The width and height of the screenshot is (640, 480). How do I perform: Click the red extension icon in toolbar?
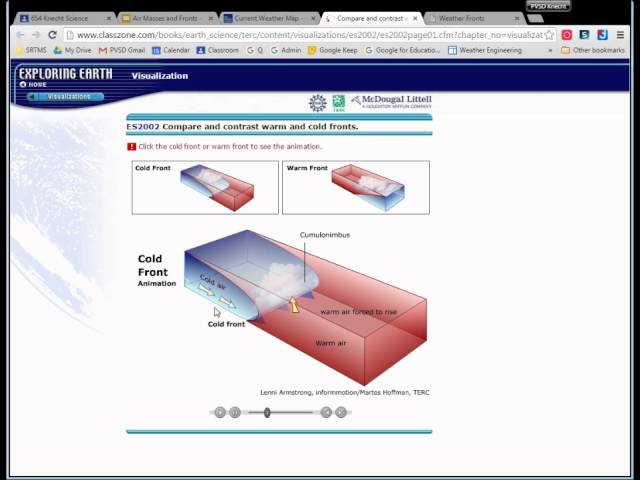[x=567, y=35]
